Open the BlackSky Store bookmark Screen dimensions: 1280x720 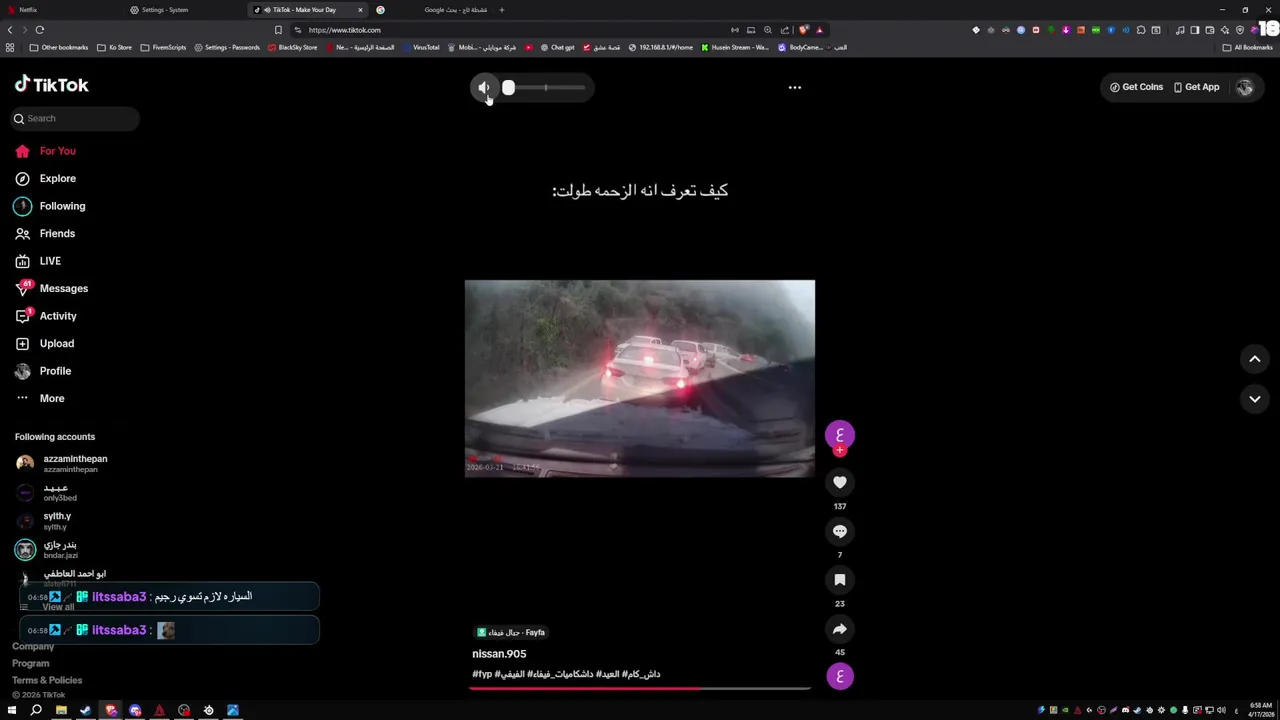coord(292,47)
